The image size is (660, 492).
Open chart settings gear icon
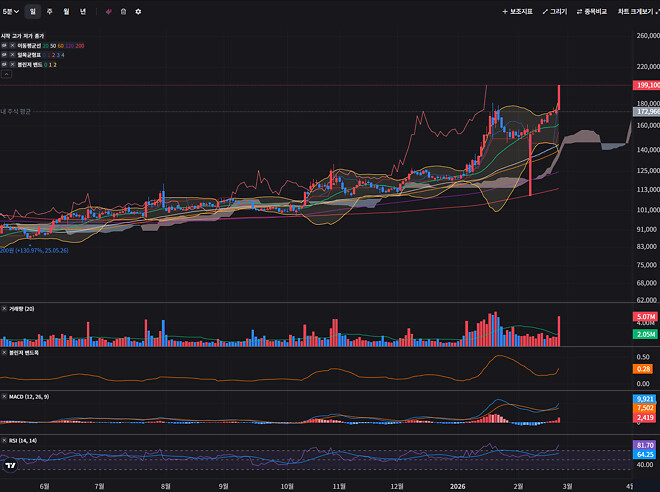point(138,12)
